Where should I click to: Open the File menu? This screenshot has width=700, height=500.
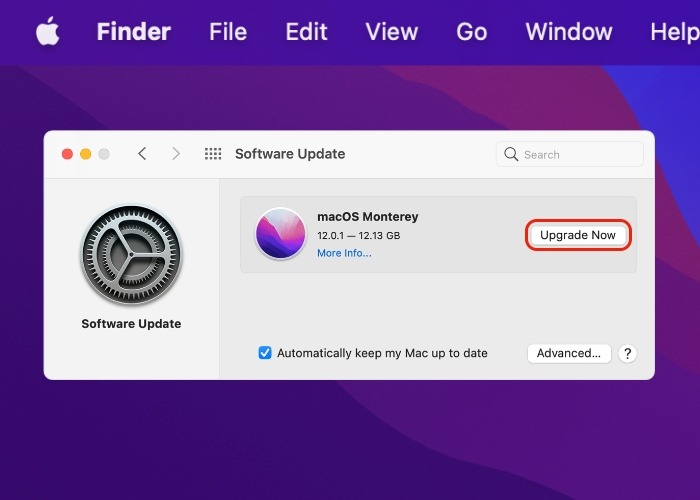pyautogui.click(x=228, y=32)
